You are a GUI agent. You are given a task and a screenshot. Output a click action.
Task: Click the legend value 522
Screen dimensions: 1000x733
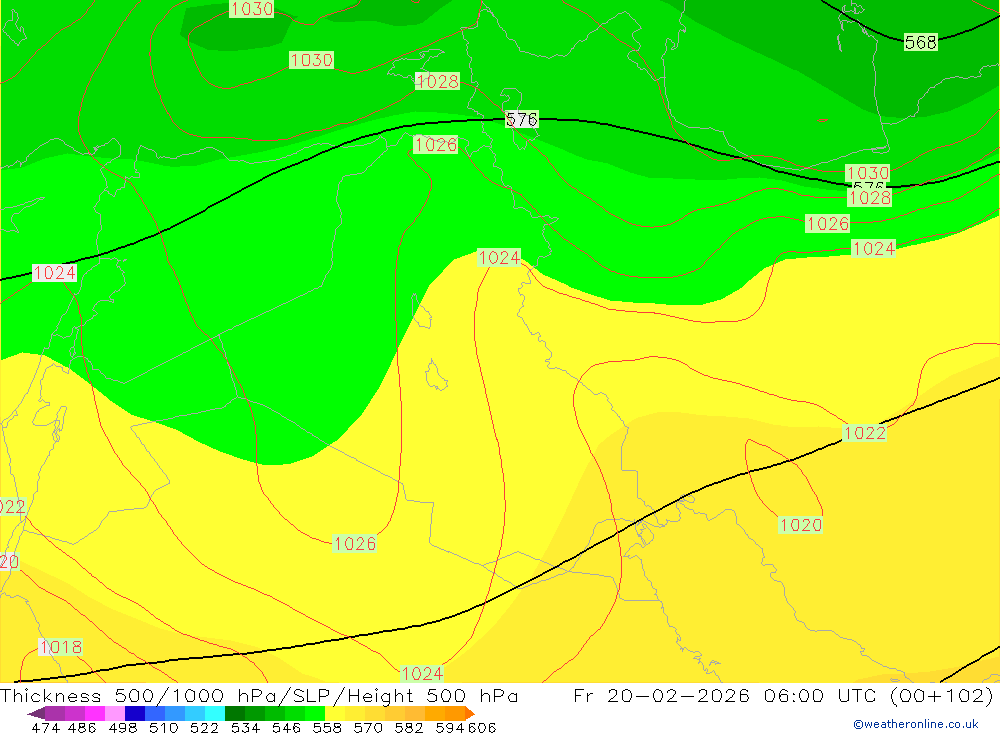coord(205,728)
